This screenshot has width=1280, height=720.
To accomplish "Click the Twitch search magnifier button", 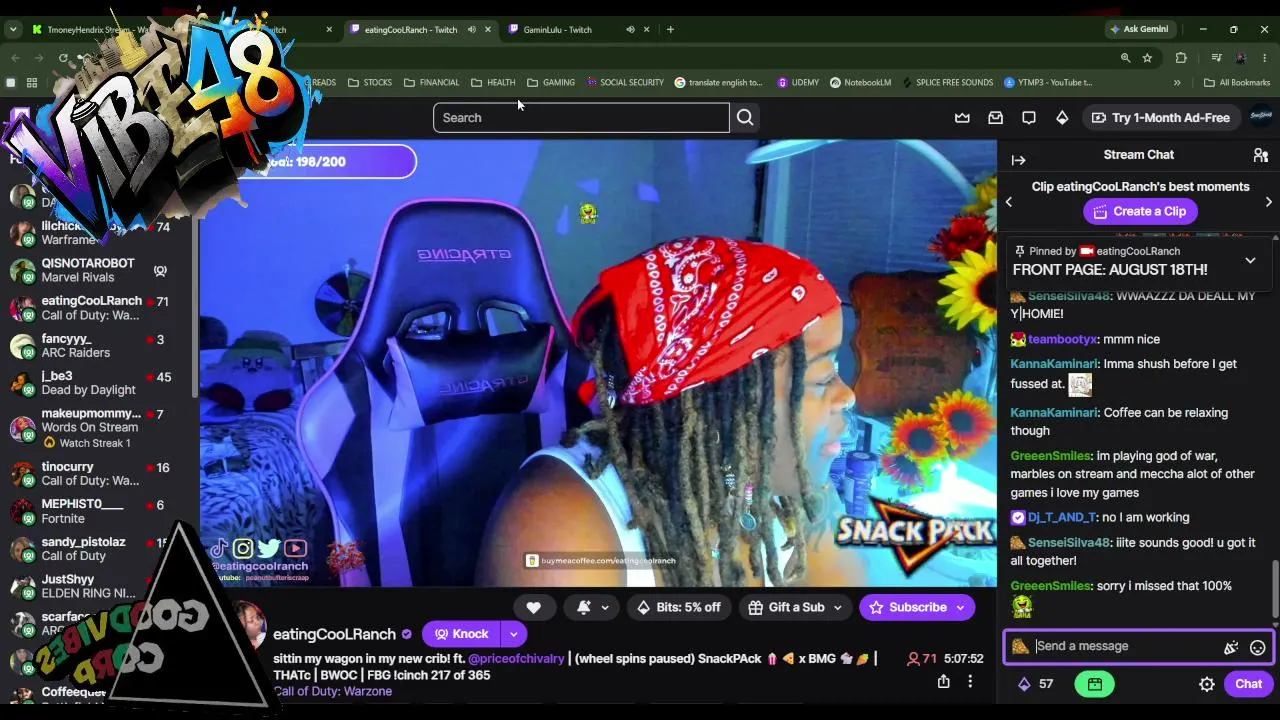I will coord(745,118).
